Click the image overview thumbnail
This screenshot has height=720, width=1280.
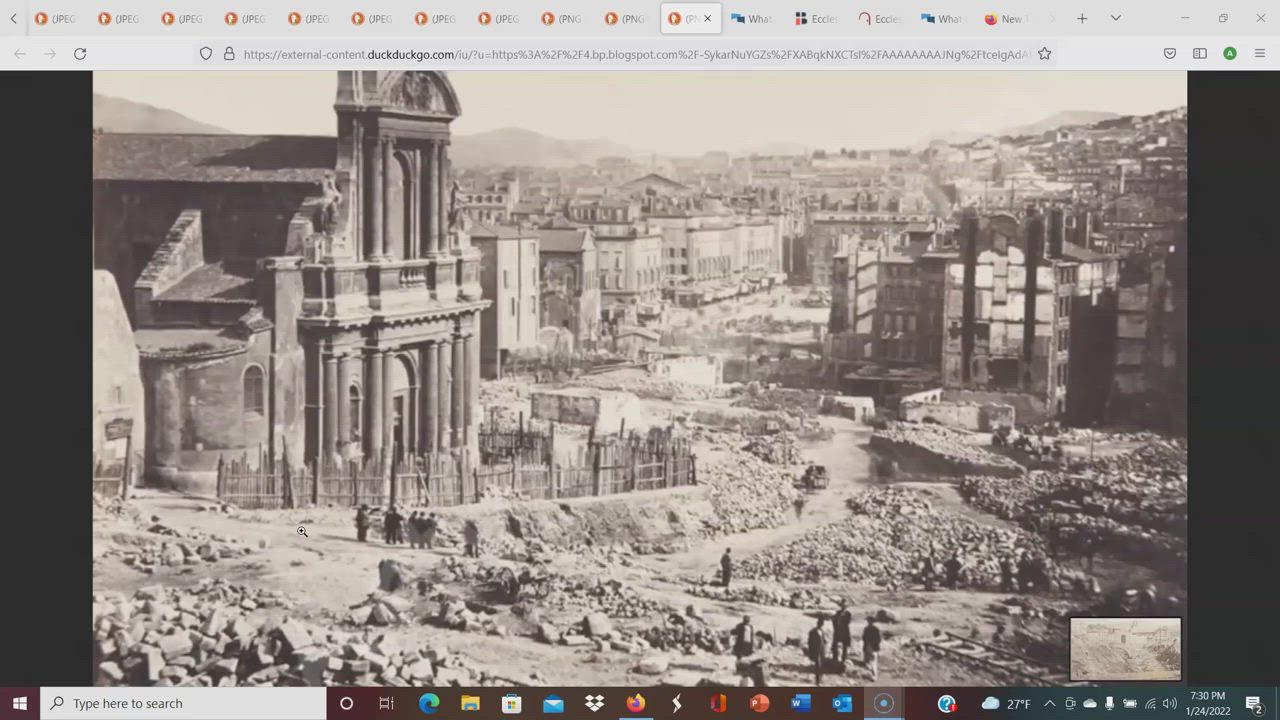(x=1125, y=649)
